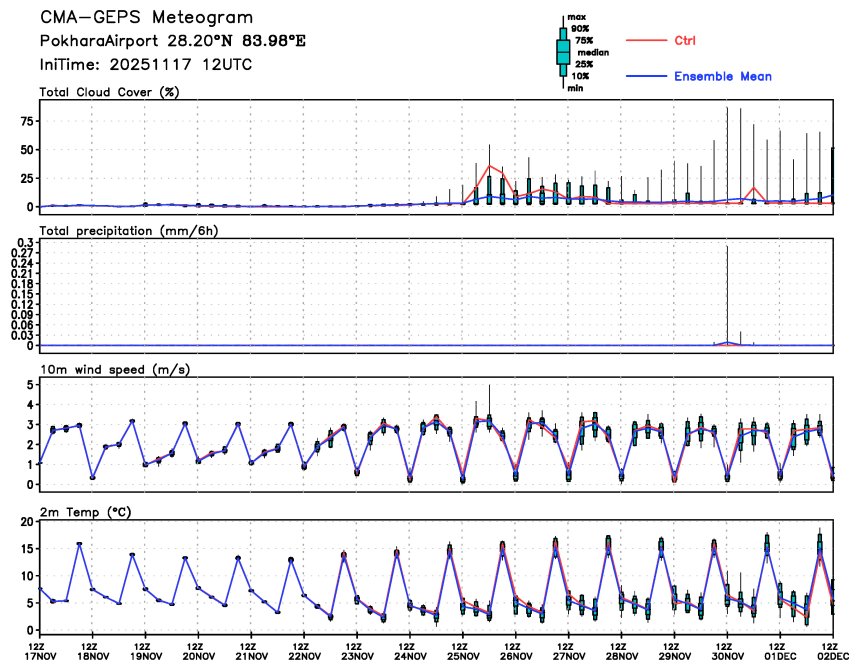Click the IniTime: 20251117 12UTC label
Screen dimensions: 860x672
[146, 65]
